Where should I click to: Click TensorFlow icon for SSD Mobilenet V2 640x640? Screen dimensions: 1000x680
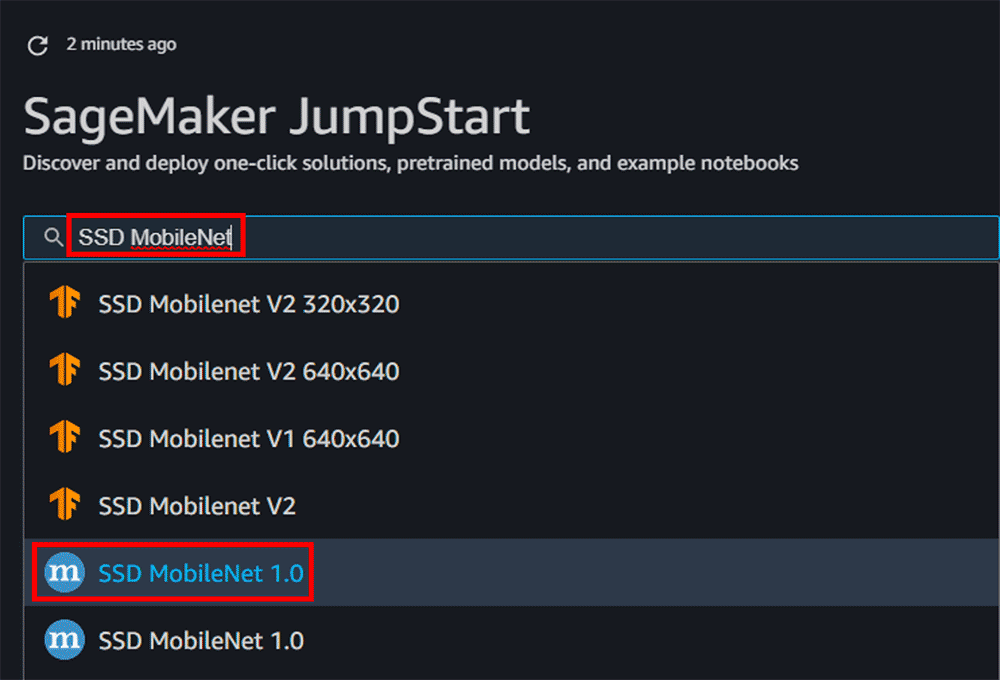[x=64, y=371]
